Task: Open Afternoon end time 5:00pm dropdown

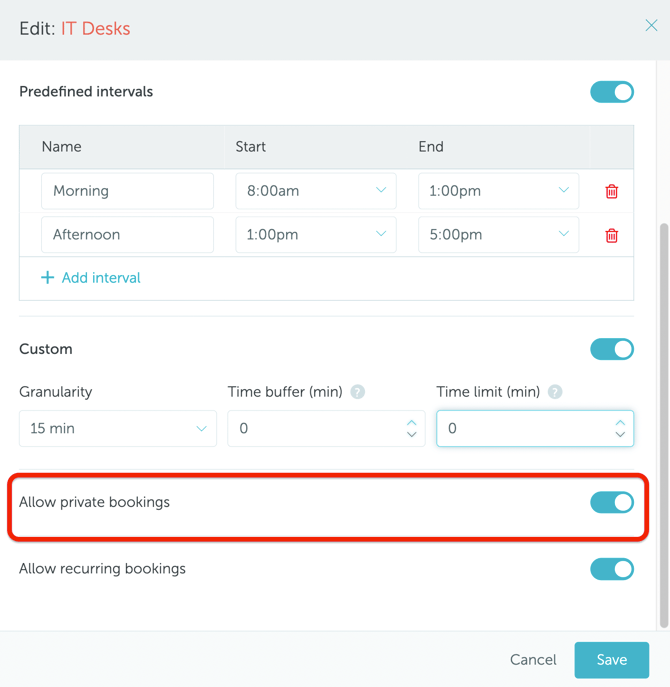Action: 498,235
